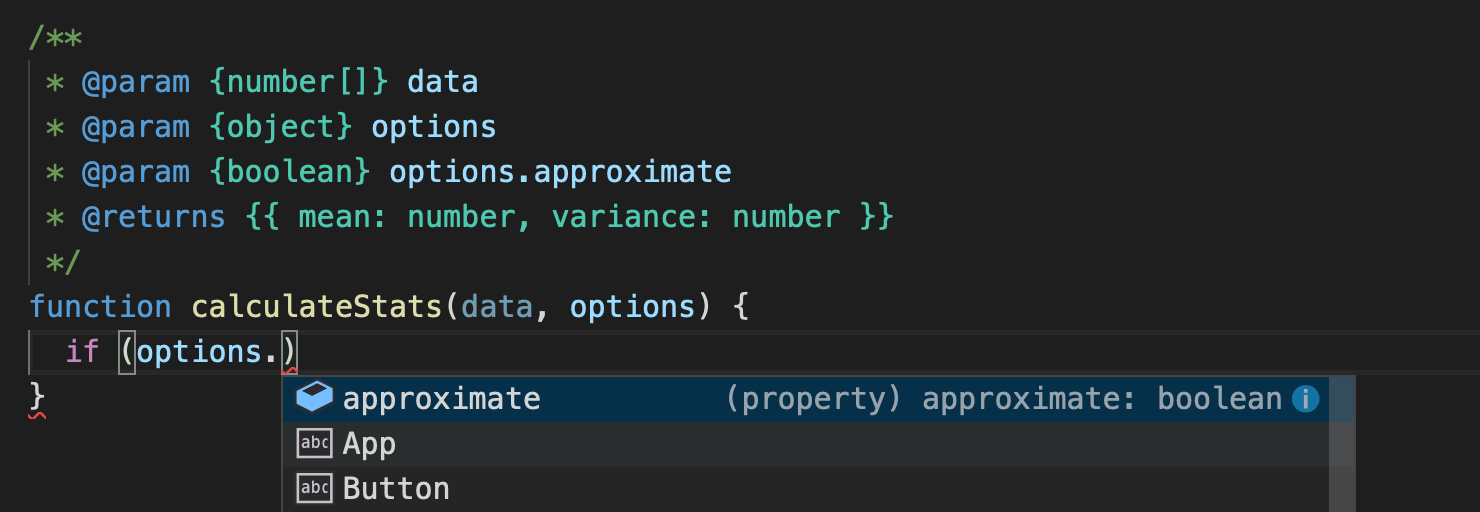Click the data parameter in function signature
The image size is (1480, 512).
(x=496, y=306)
